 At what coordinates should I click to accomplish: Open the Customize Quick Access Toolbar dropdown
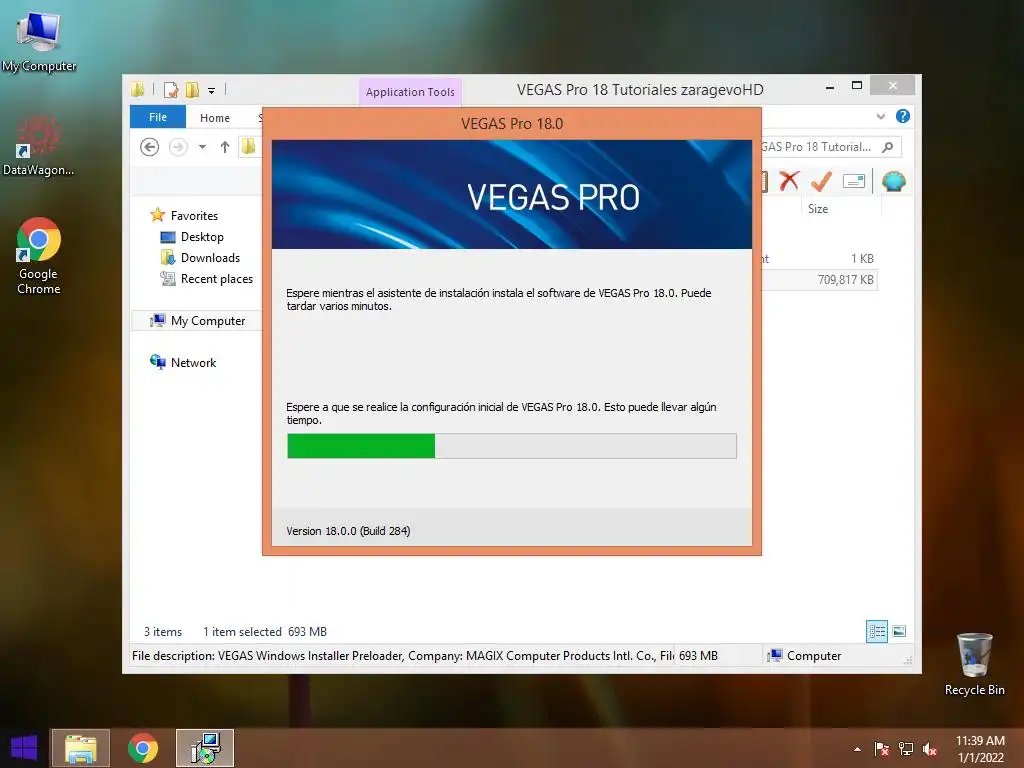(x=212, y=91)
